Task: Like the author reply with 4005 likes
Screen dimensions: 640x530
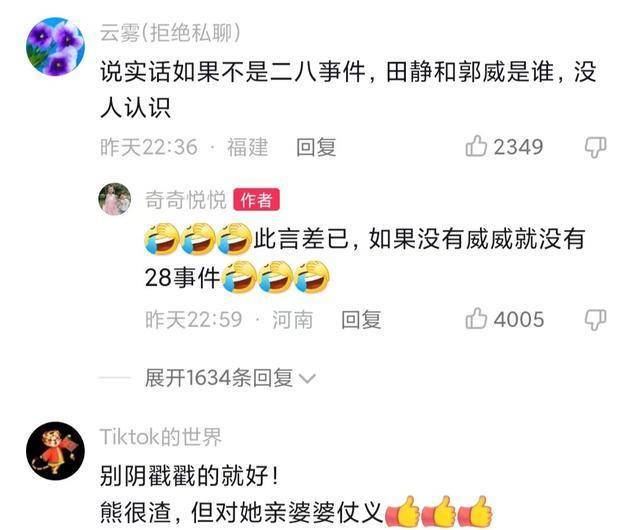Action: [x=476, y=318]
